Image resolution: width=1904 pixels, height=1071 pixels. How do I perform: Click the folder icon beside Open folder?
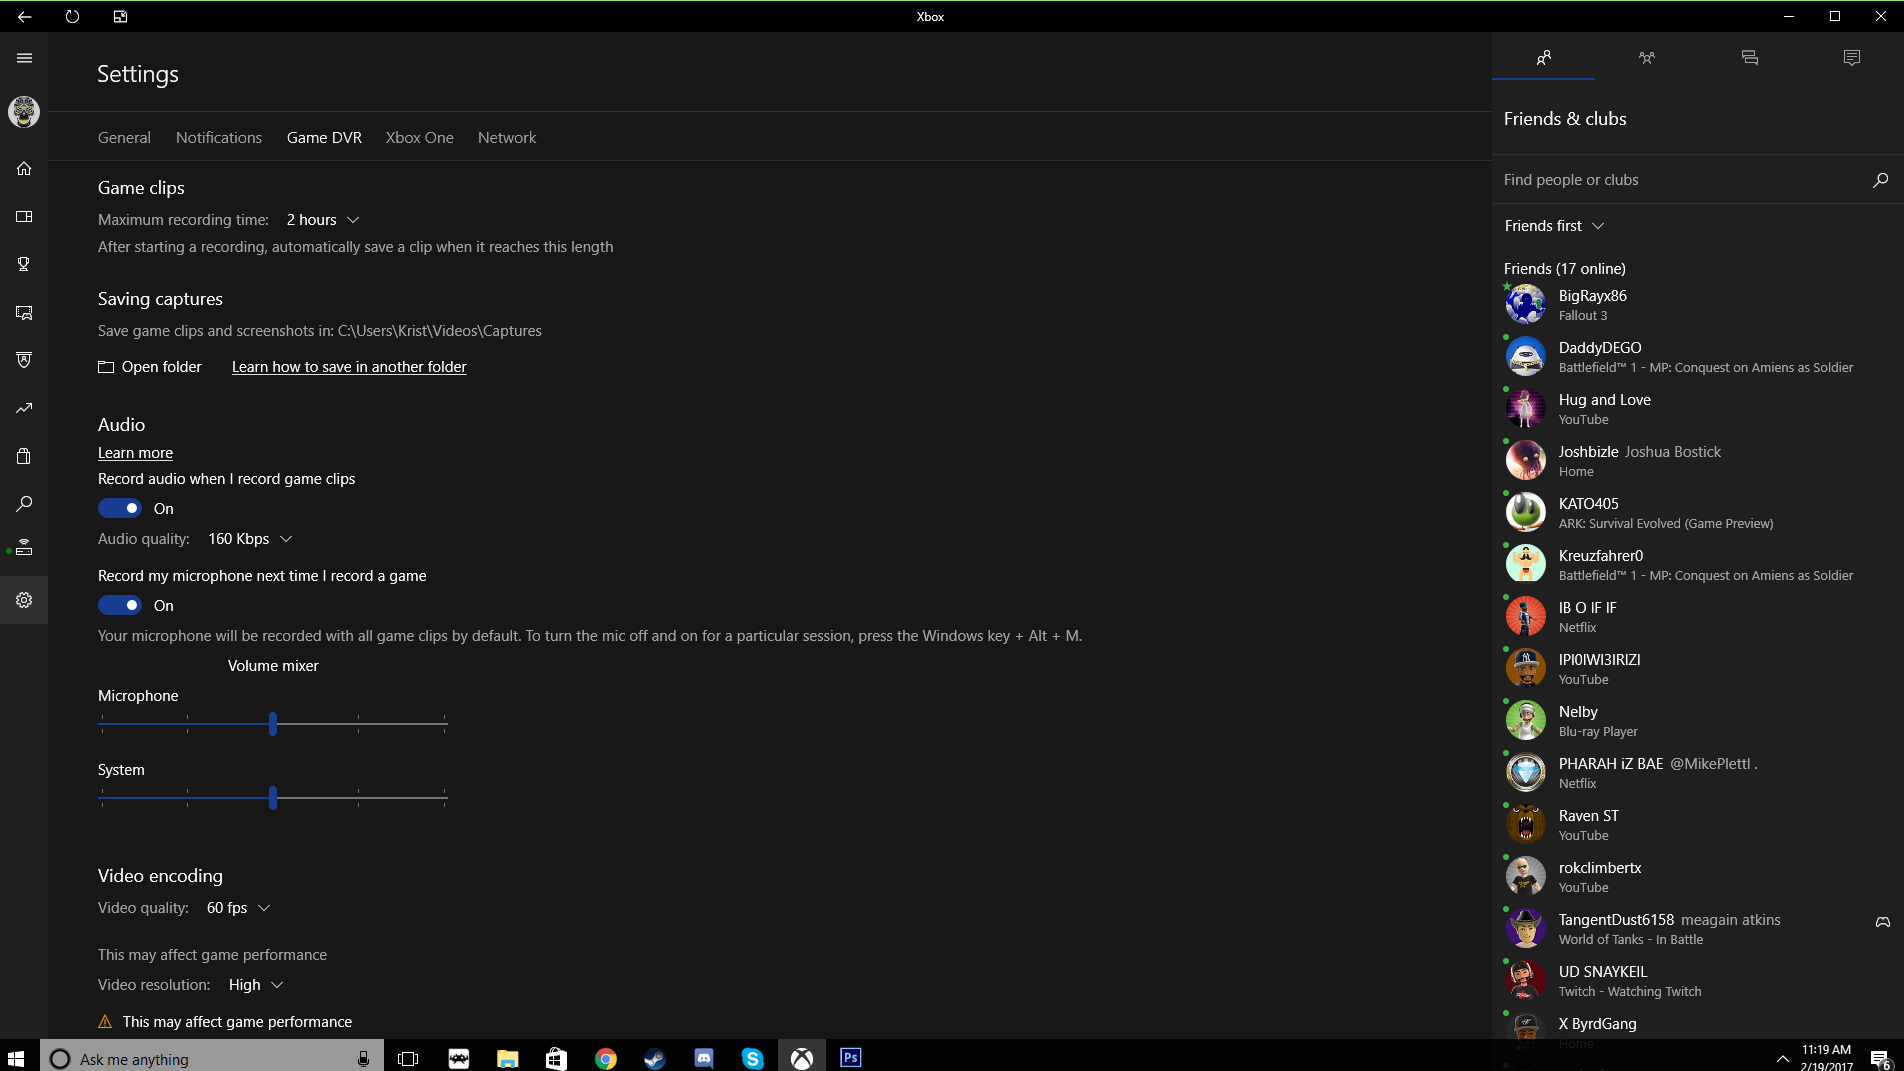tap(106, 367)
